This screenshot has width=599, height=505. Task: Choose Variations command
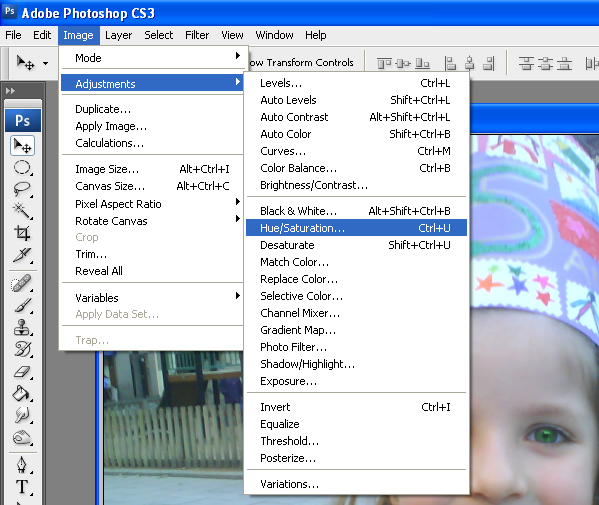pos(356,484)
